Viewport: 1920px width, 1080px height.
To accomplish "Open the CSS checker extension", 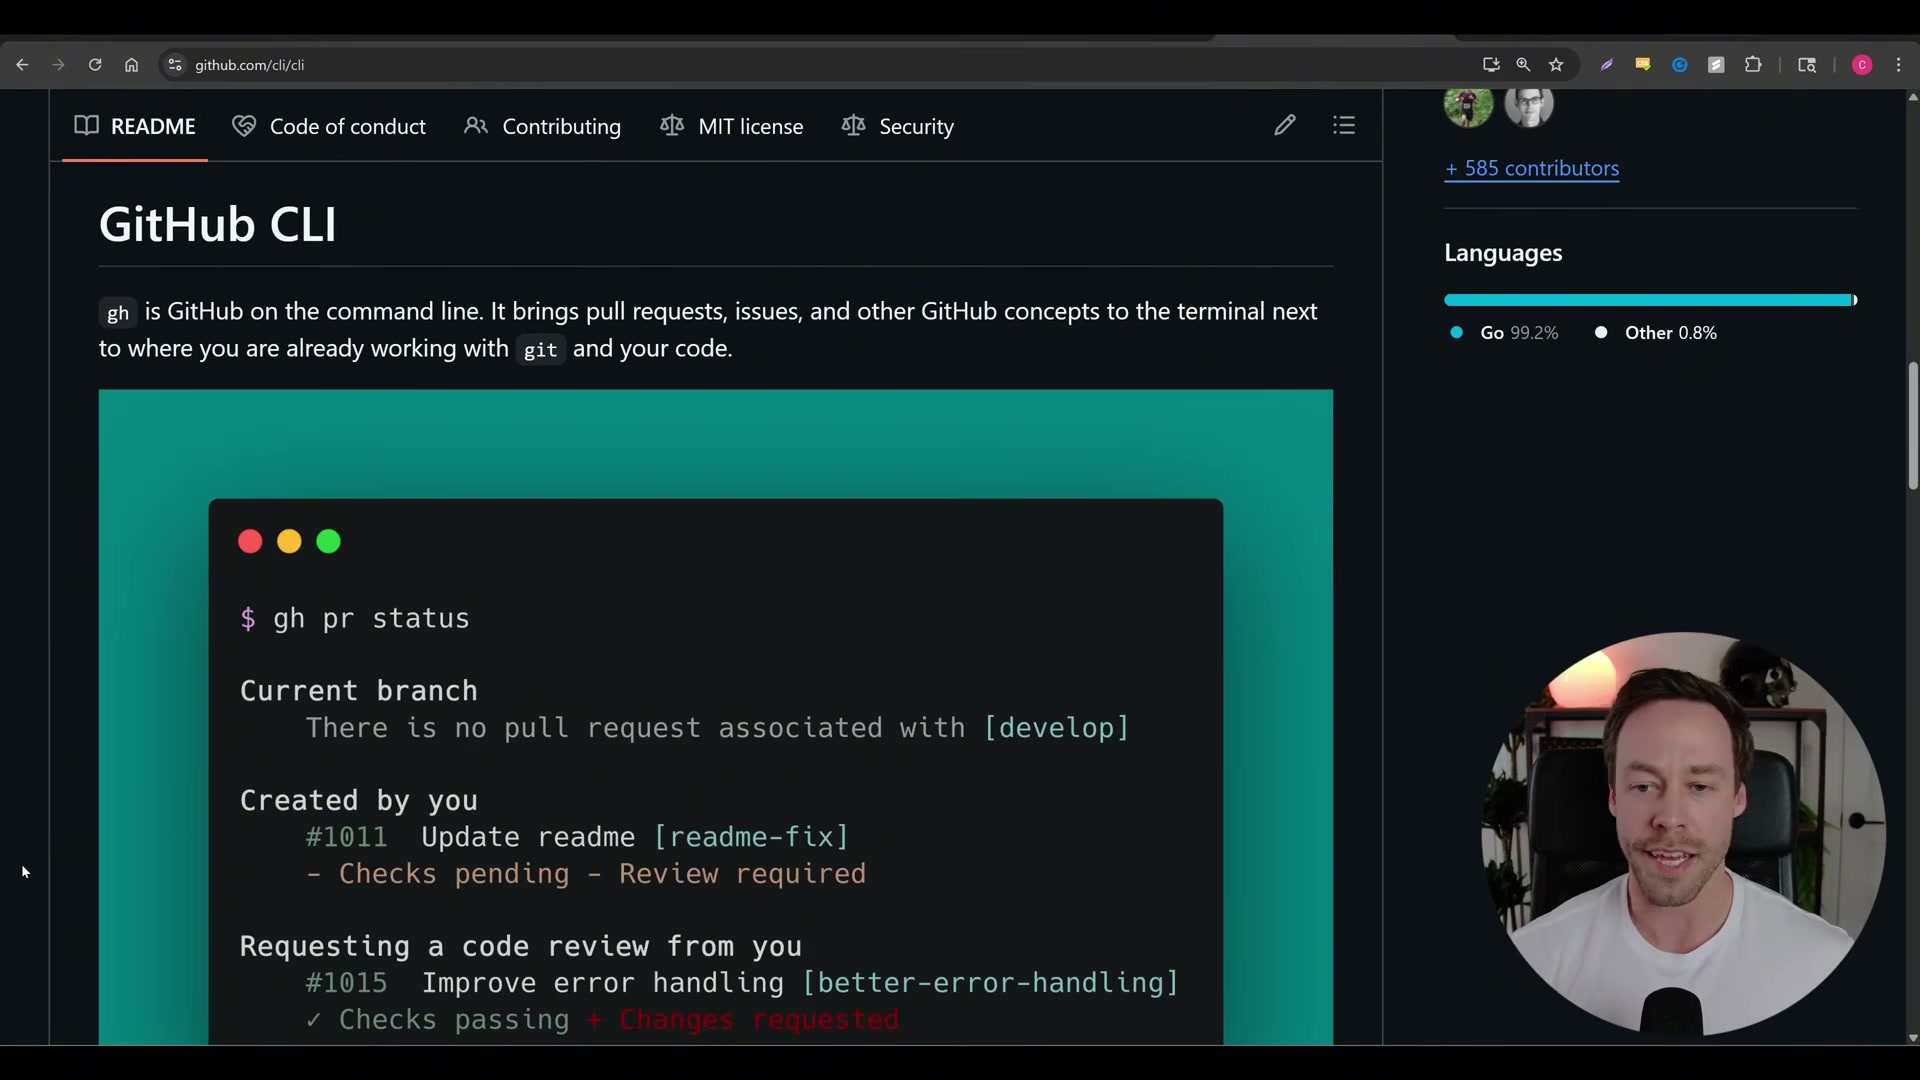I will (x=1643, y=65).
